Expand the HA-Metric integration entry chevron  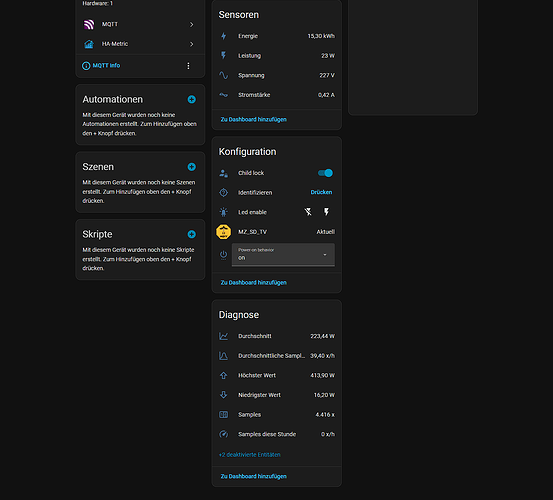click(192, 44)
